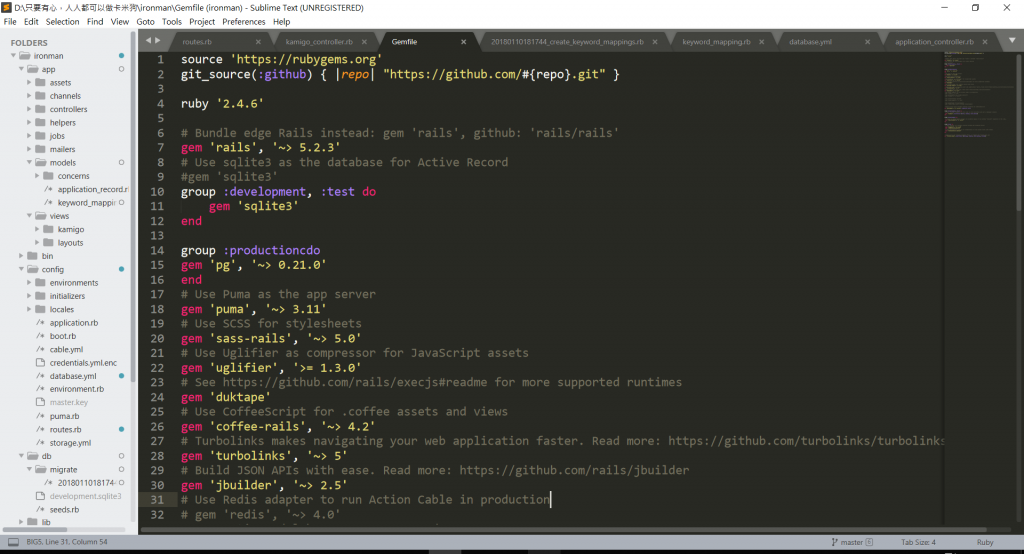Select the kamigo views folder
1024x554 pixels.
pyautogui.click(x=71, y=229)
